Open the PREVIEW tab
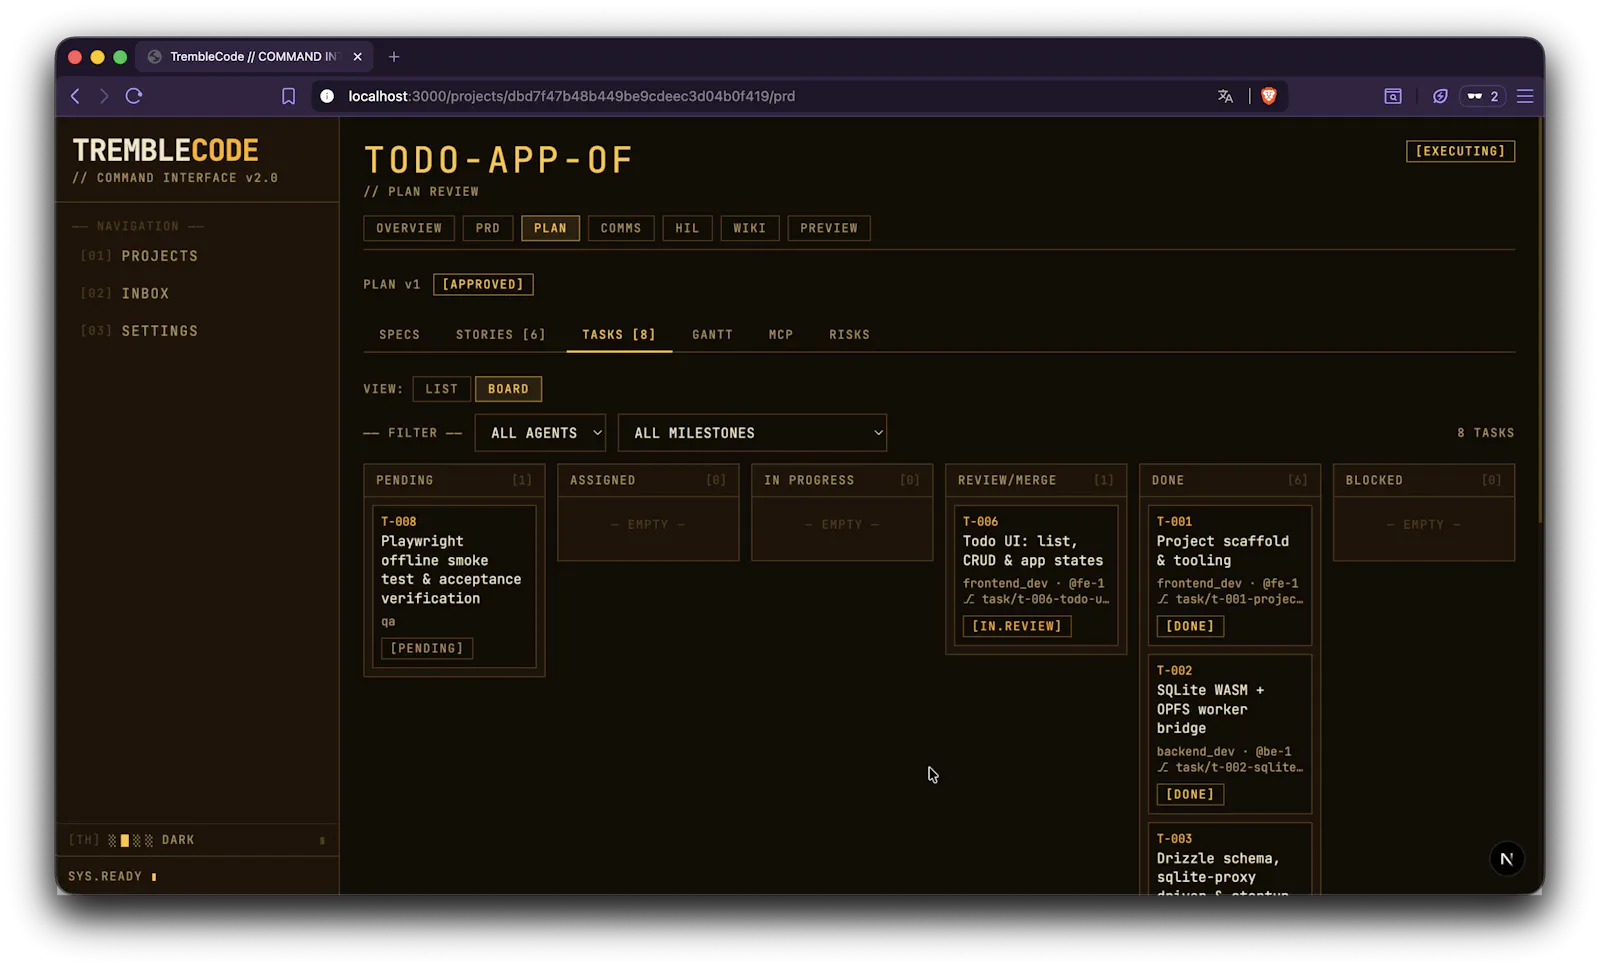Viewport: 1600px width, 968px height. click(x=829, y=228)
